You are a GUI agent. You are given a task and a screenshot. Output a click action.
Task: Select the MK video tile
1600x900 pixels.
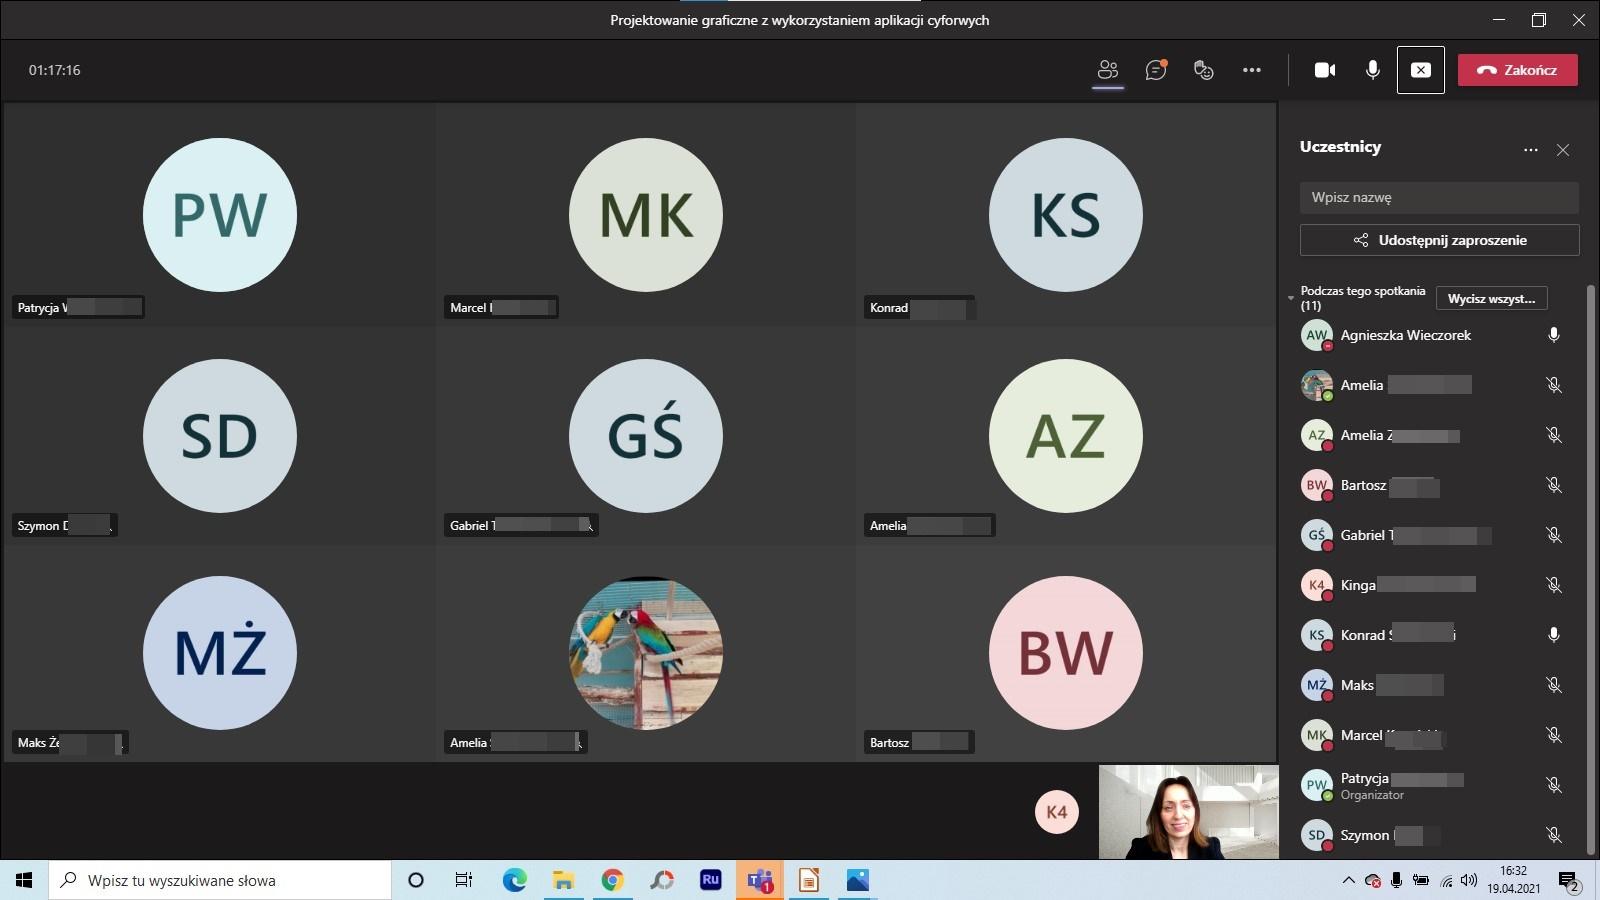(645, 214)
